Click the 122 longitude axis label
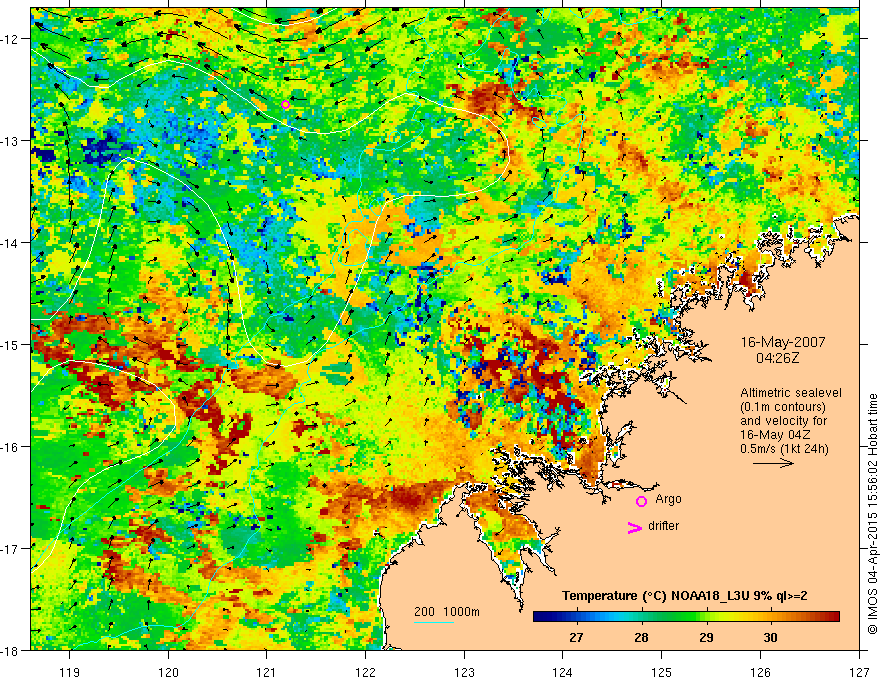This screenshot has height=680, width=880. (365, 672)
